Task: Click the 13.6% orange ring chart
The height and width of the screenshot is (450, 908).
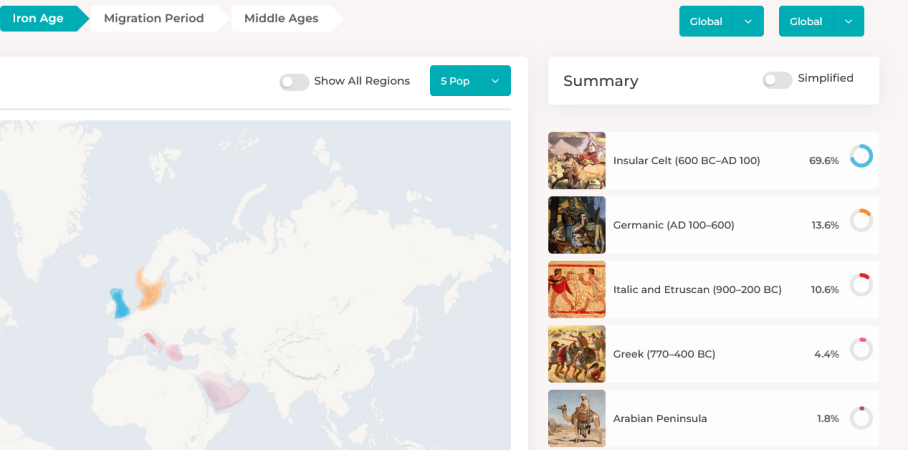Action: pos(861,221)
